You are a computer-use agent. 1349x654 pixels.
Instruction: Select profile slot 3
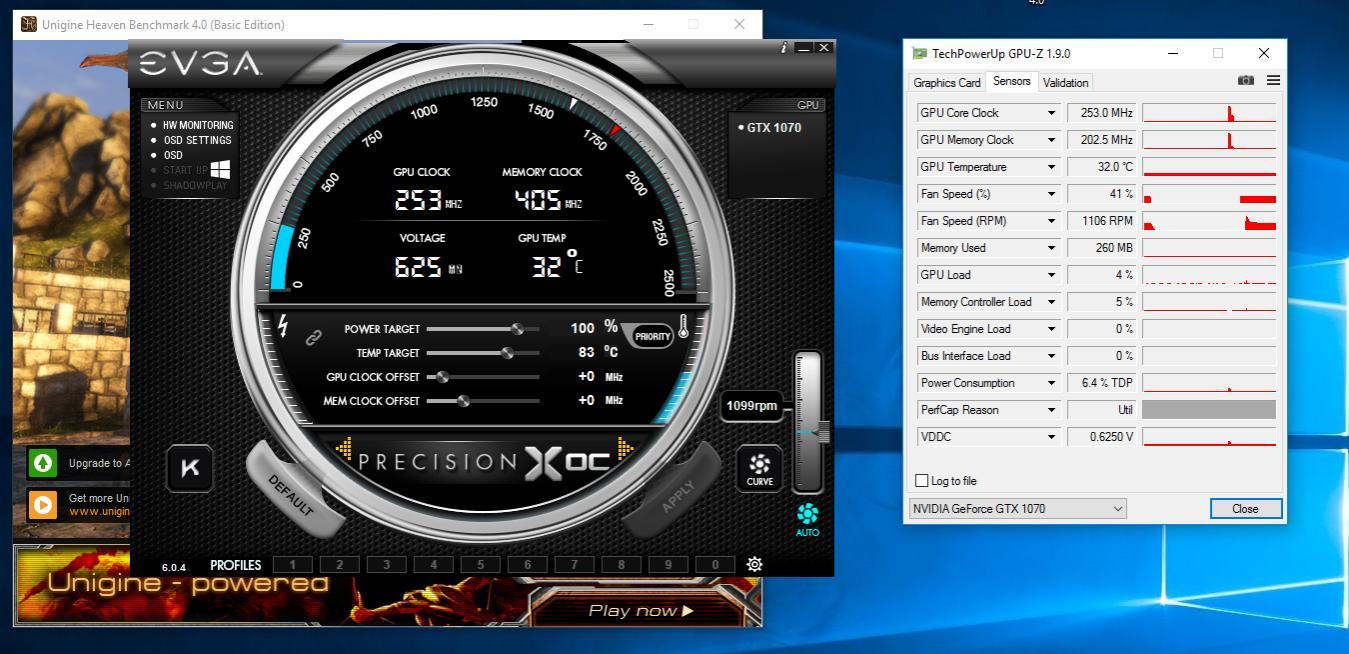pos(386,565)
